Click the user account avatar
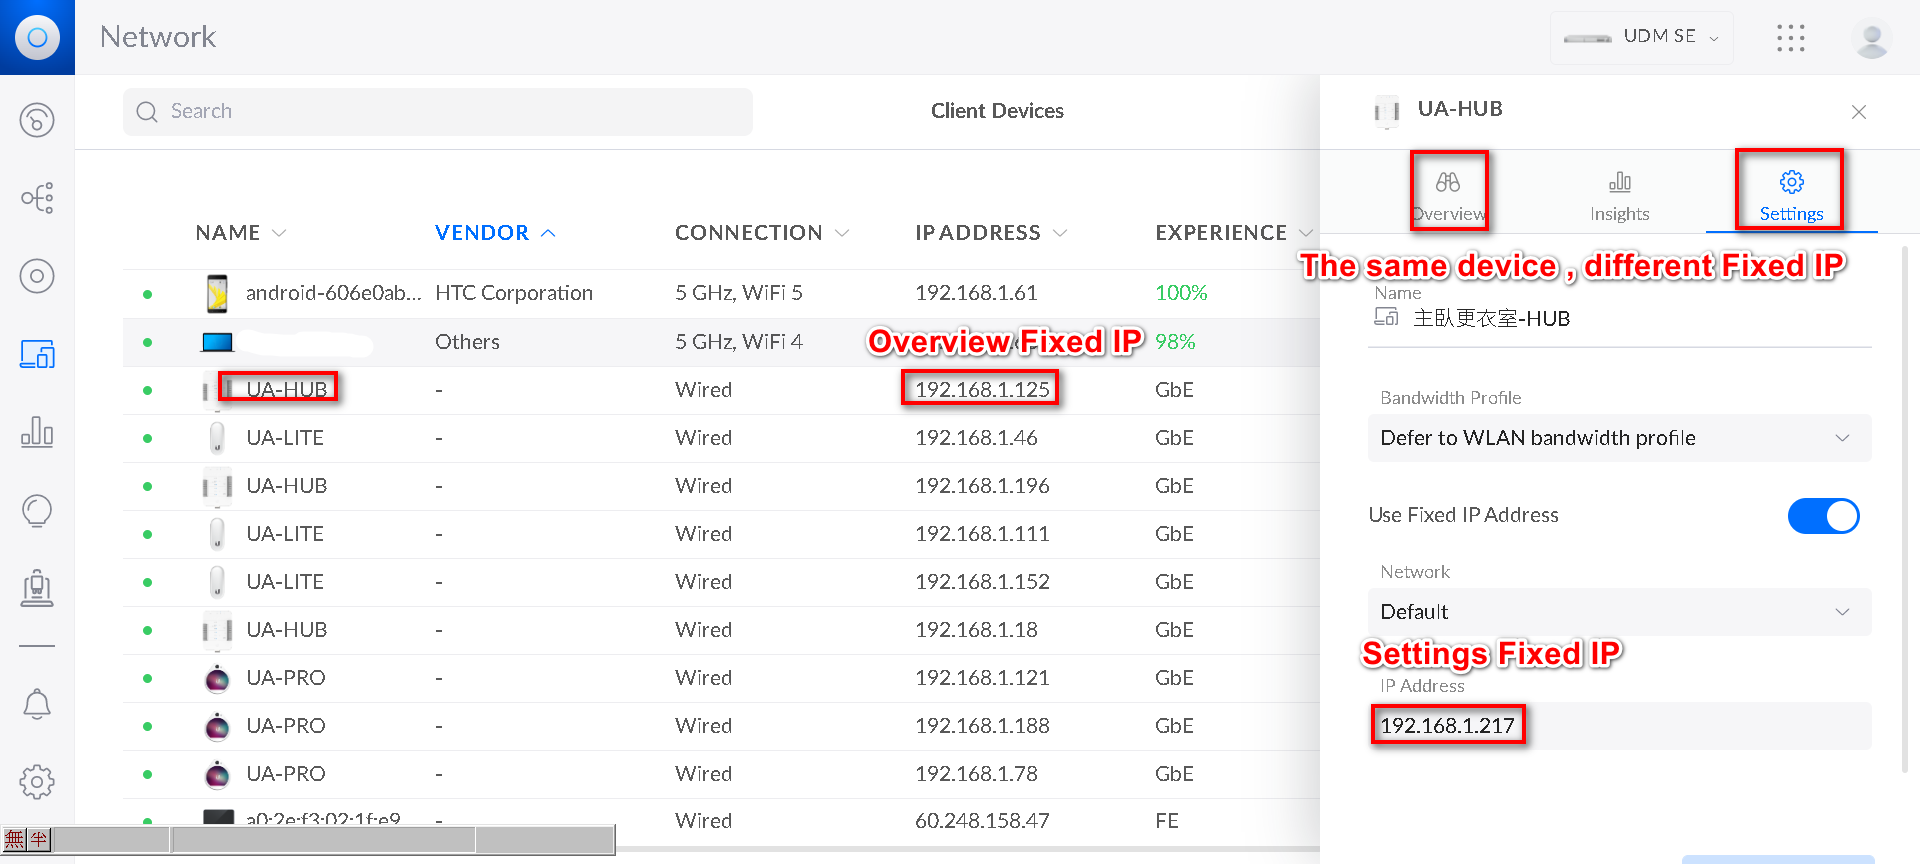 coord(1870,39)
